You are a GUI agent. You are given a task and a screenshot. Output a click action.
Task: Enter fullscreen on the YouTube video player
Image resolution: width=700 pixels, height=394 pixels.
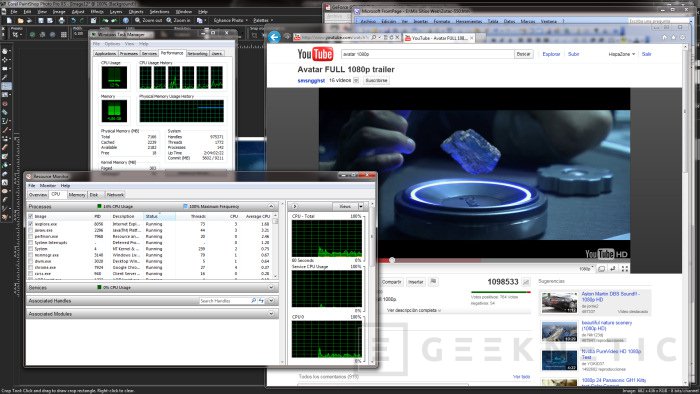pos(625,269)
